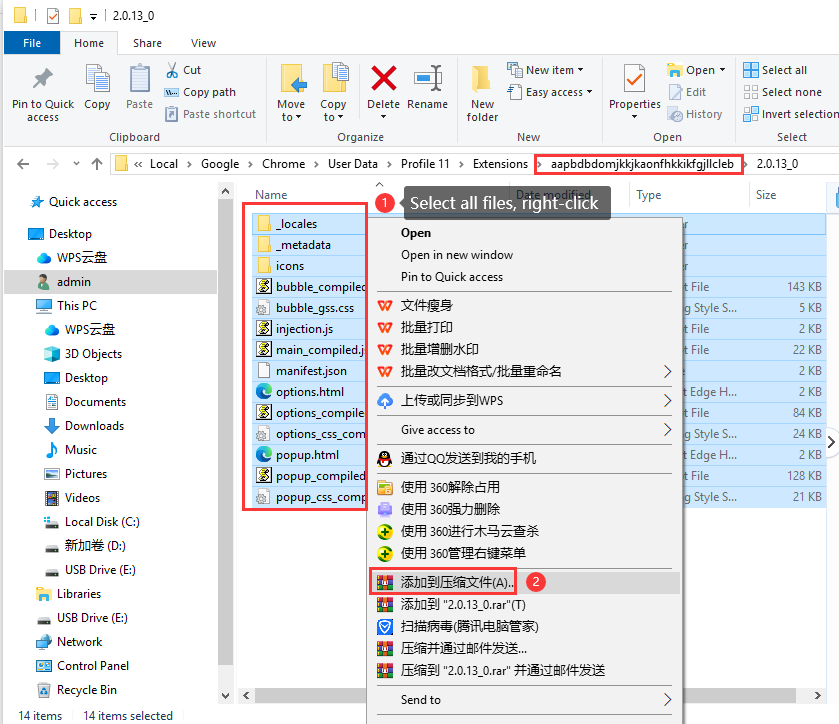Image resolution: width=839 pixels, height=724 pixels.
Task: Click Copy path in Clipboard group
Action: (201, 92)
